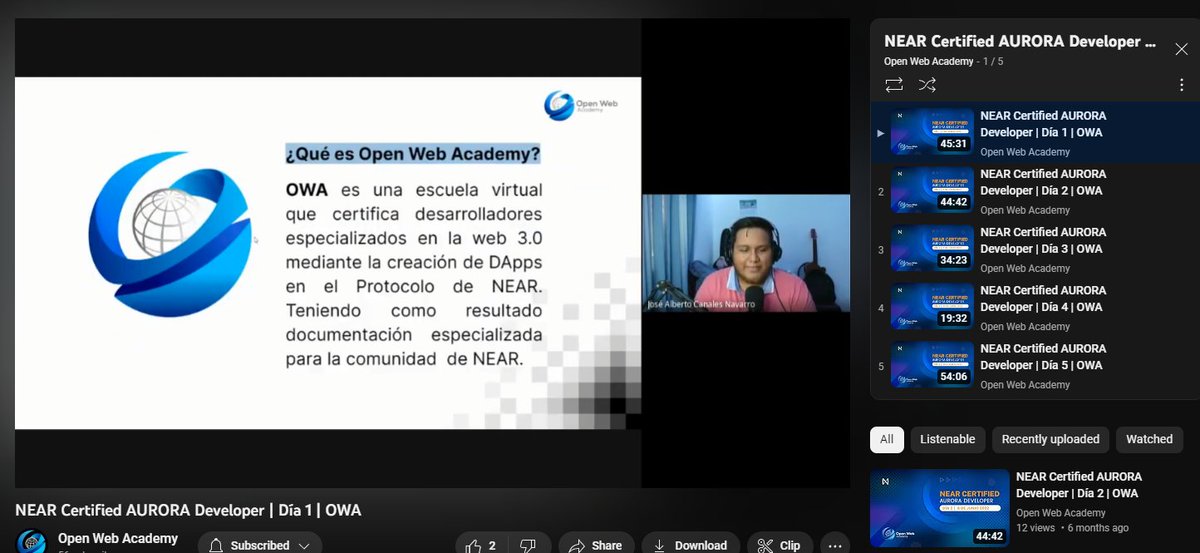Select the Recently uploaded filter chip

[1050, 439]
